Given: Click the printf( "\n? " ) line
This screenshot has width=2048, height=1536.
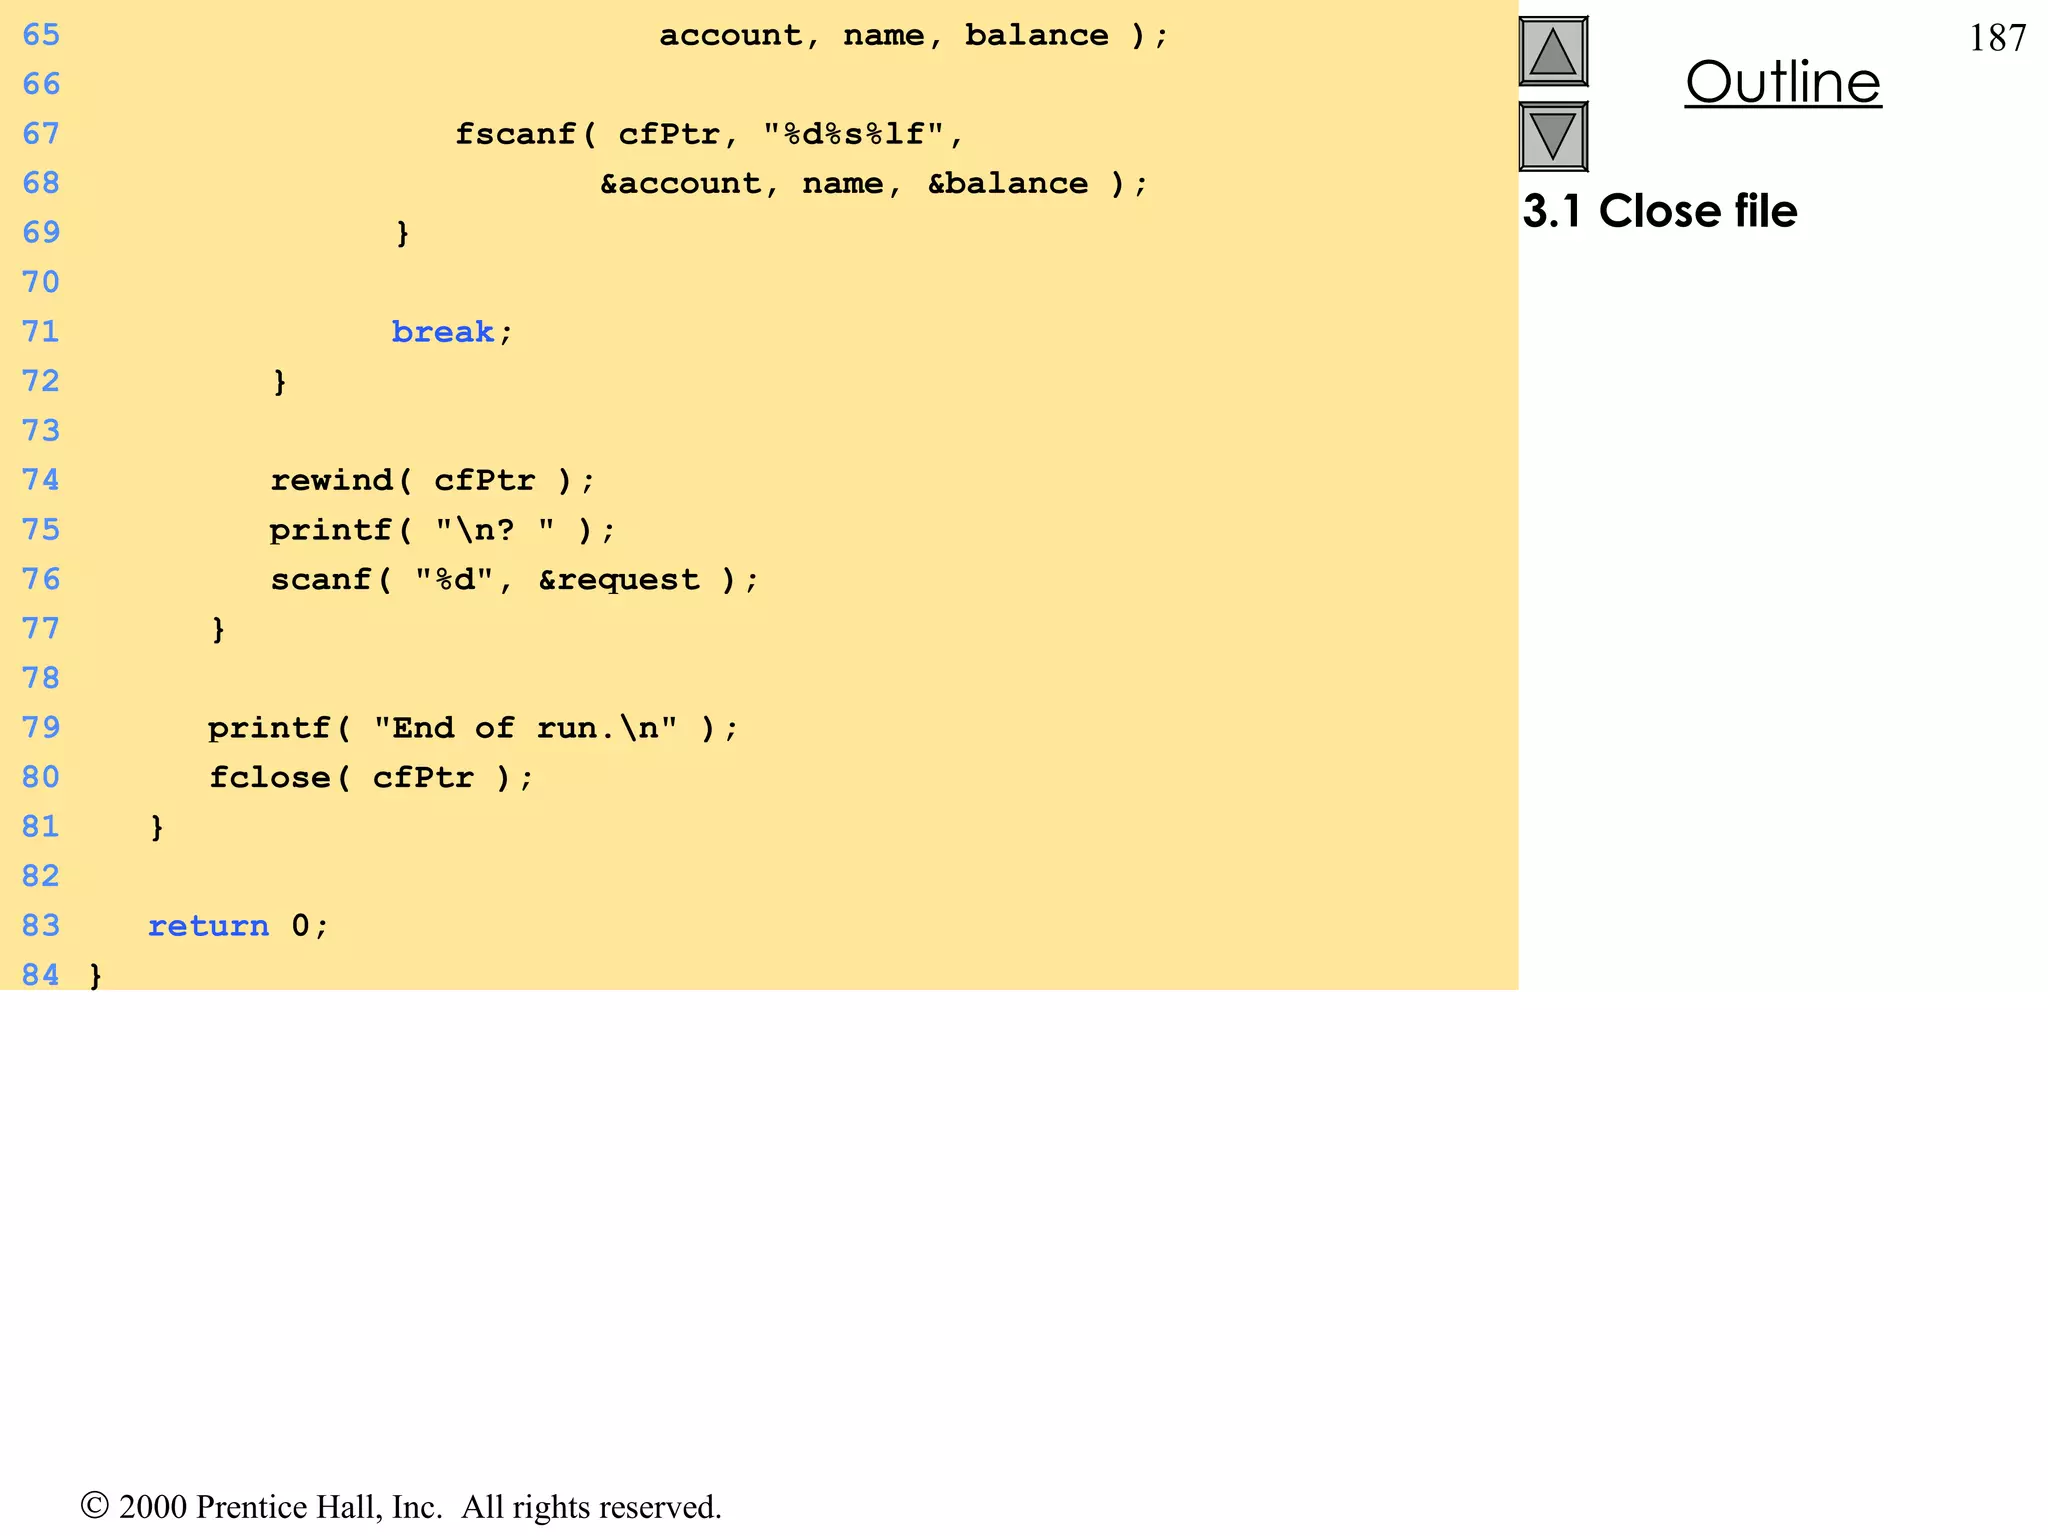Looking at the screenshot, I should tap(443, 530).
